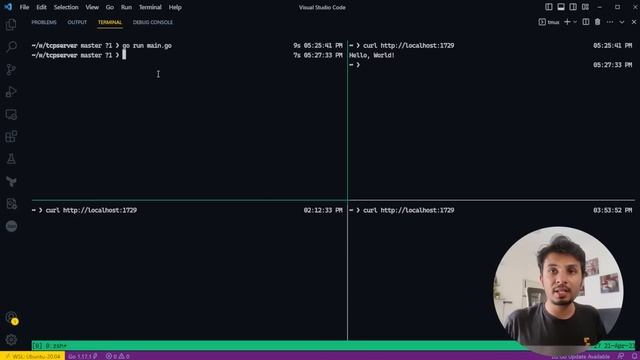
Task: Click the '9s 05:25:41 PM' timestamp in top-left pane
Action: (318, 45)
